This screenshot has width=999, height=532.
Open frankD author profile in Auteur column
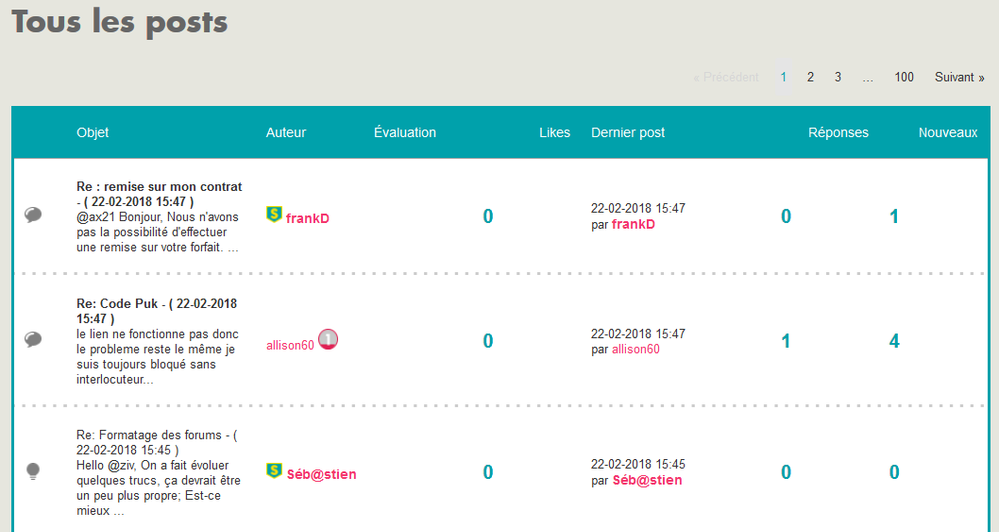308,217
